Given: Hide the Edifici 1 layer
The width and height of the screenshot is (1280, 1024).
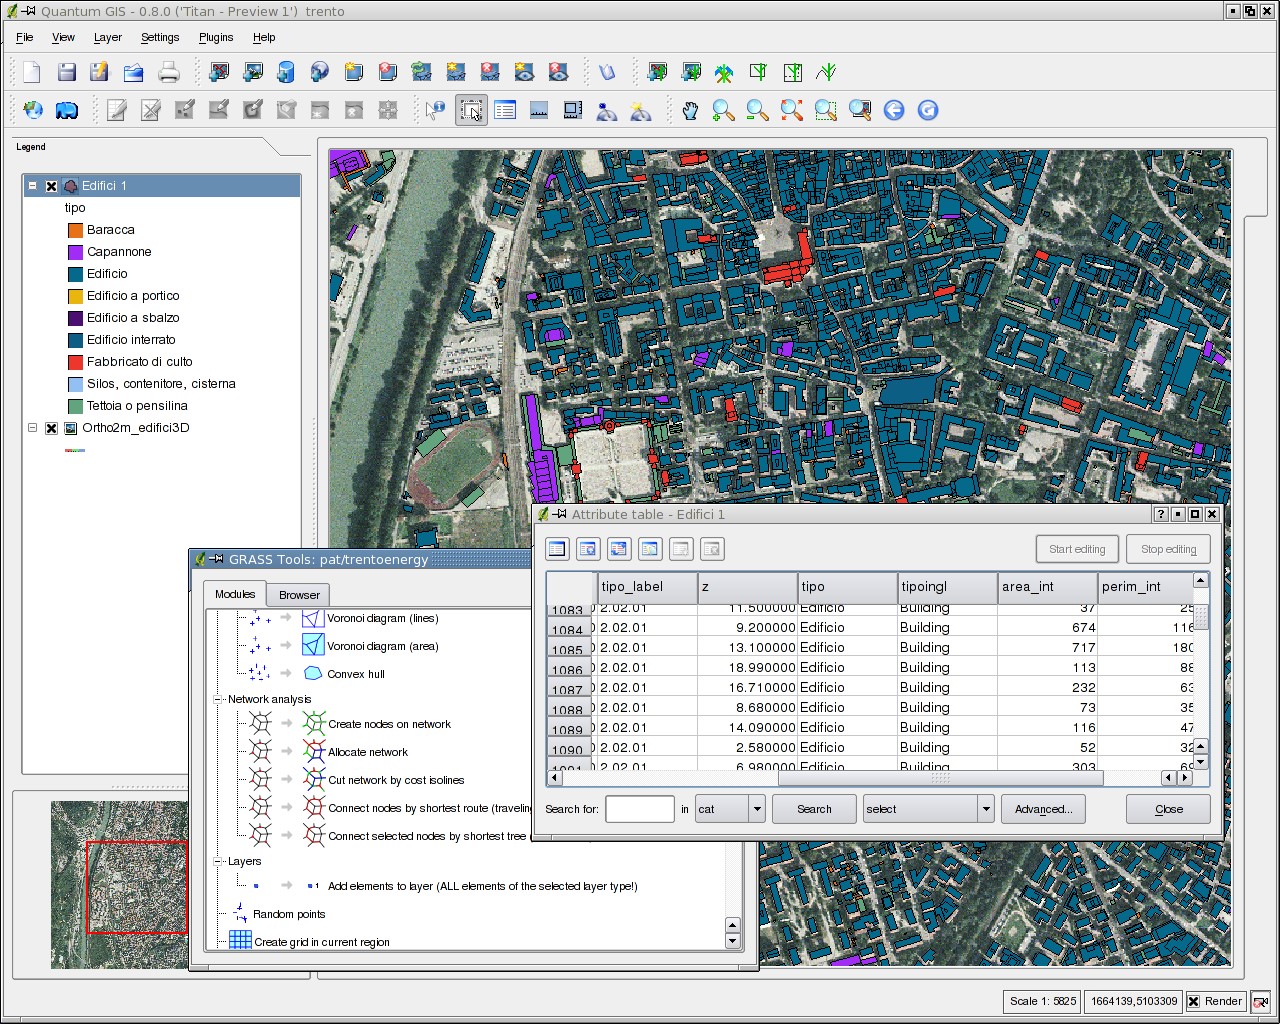Looking at the screenshot, I should [51, 186].
